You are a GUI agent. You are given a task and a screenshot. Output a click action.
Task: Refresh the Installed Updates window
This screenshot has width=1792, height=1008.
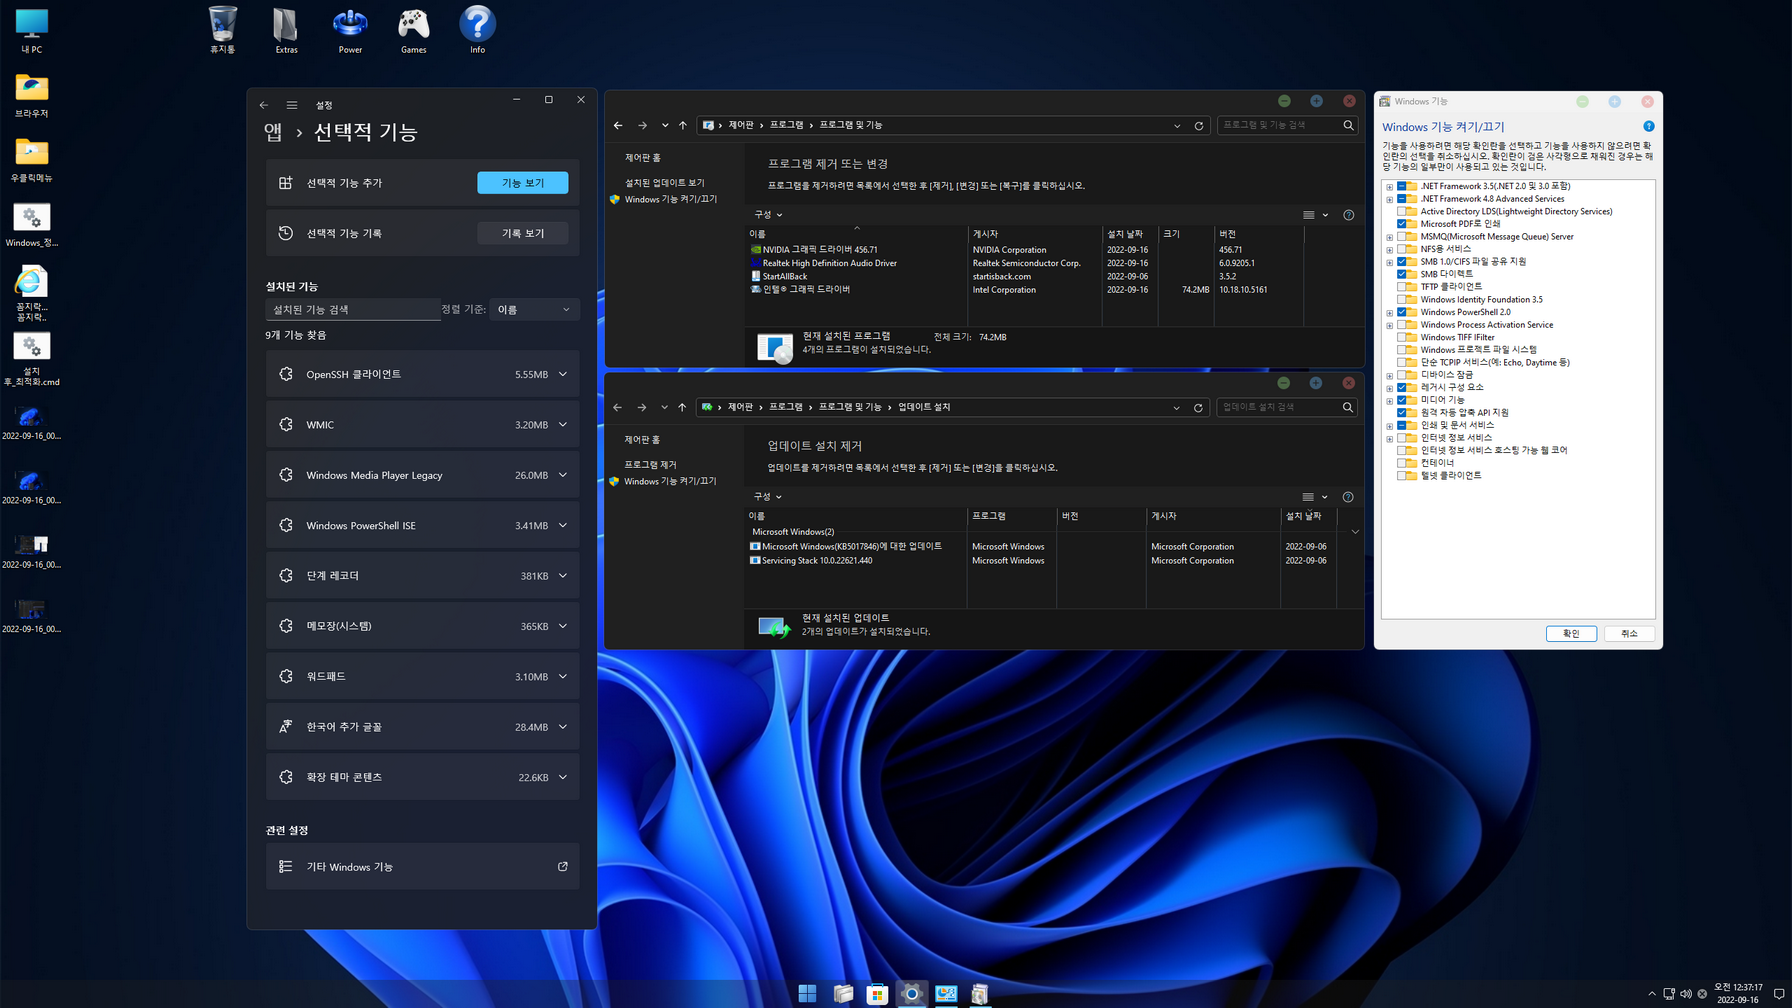(x=1198, y=407)
